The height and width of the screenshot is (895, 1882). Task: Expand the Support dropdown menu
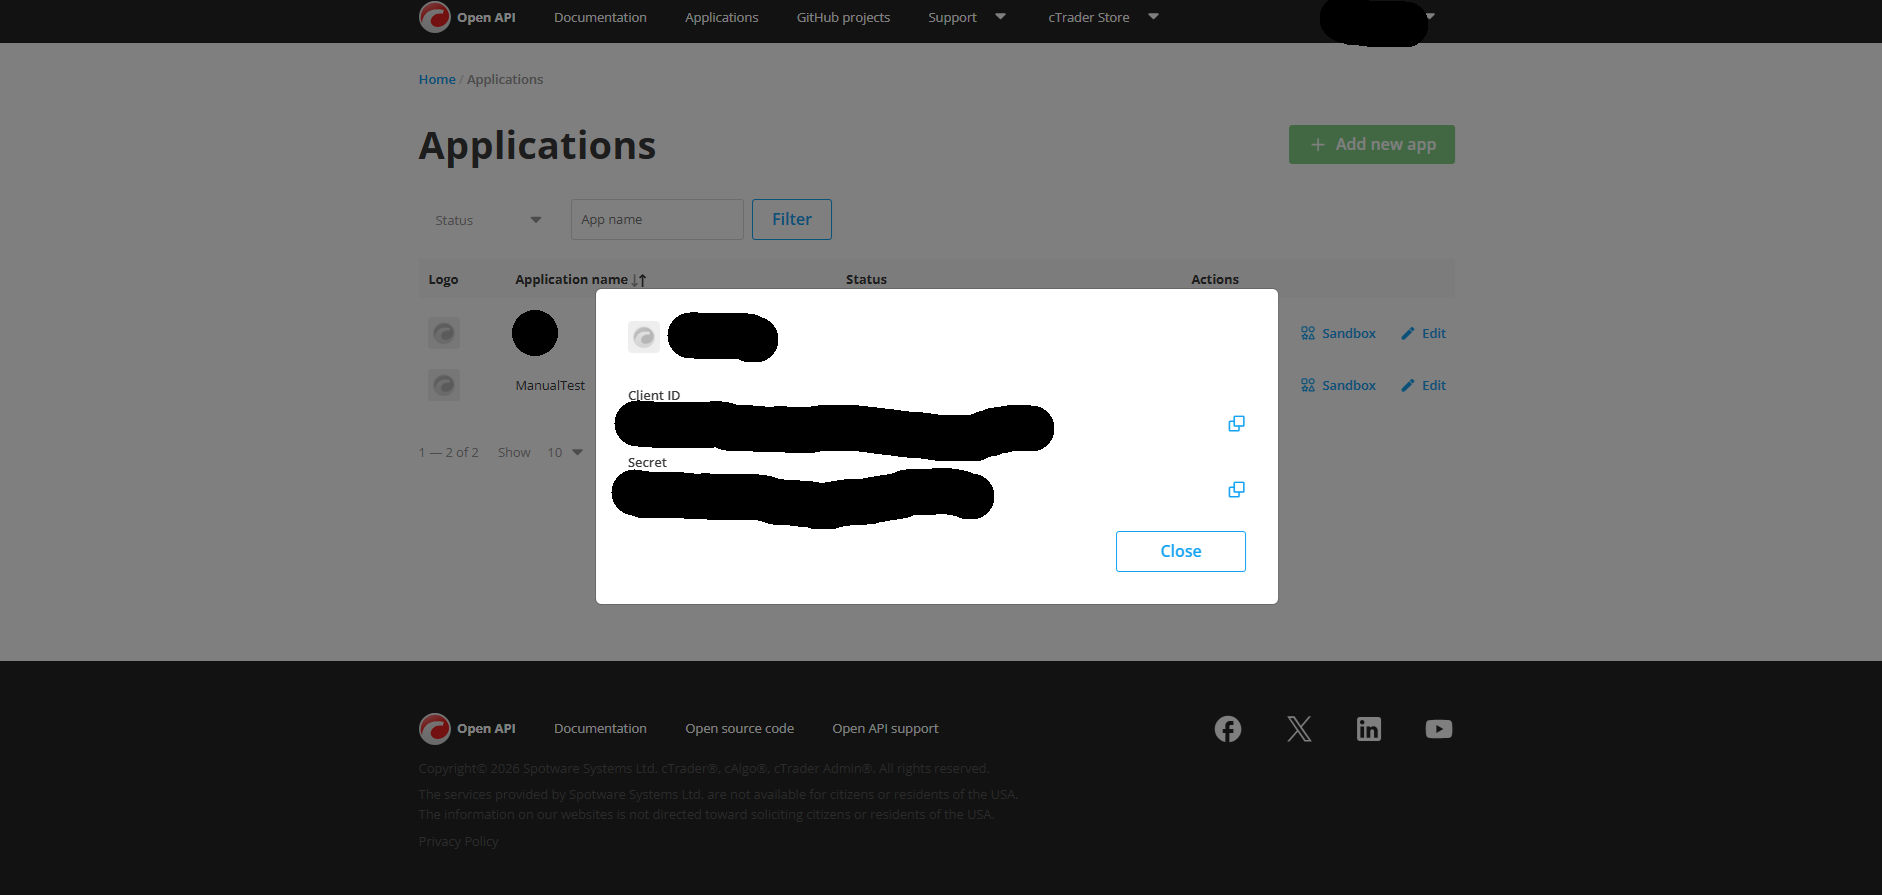pos(966,18)
